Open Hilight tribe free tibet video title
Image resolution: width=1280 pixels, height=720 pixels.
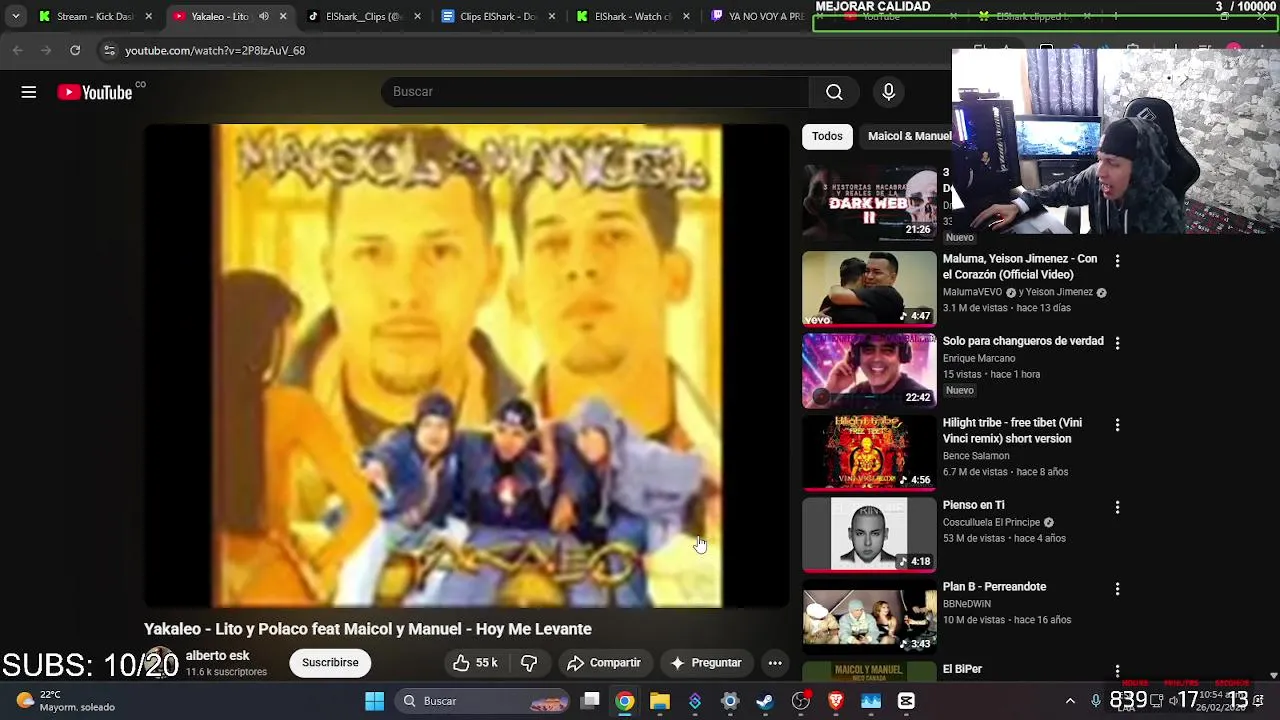(1012, 431)
